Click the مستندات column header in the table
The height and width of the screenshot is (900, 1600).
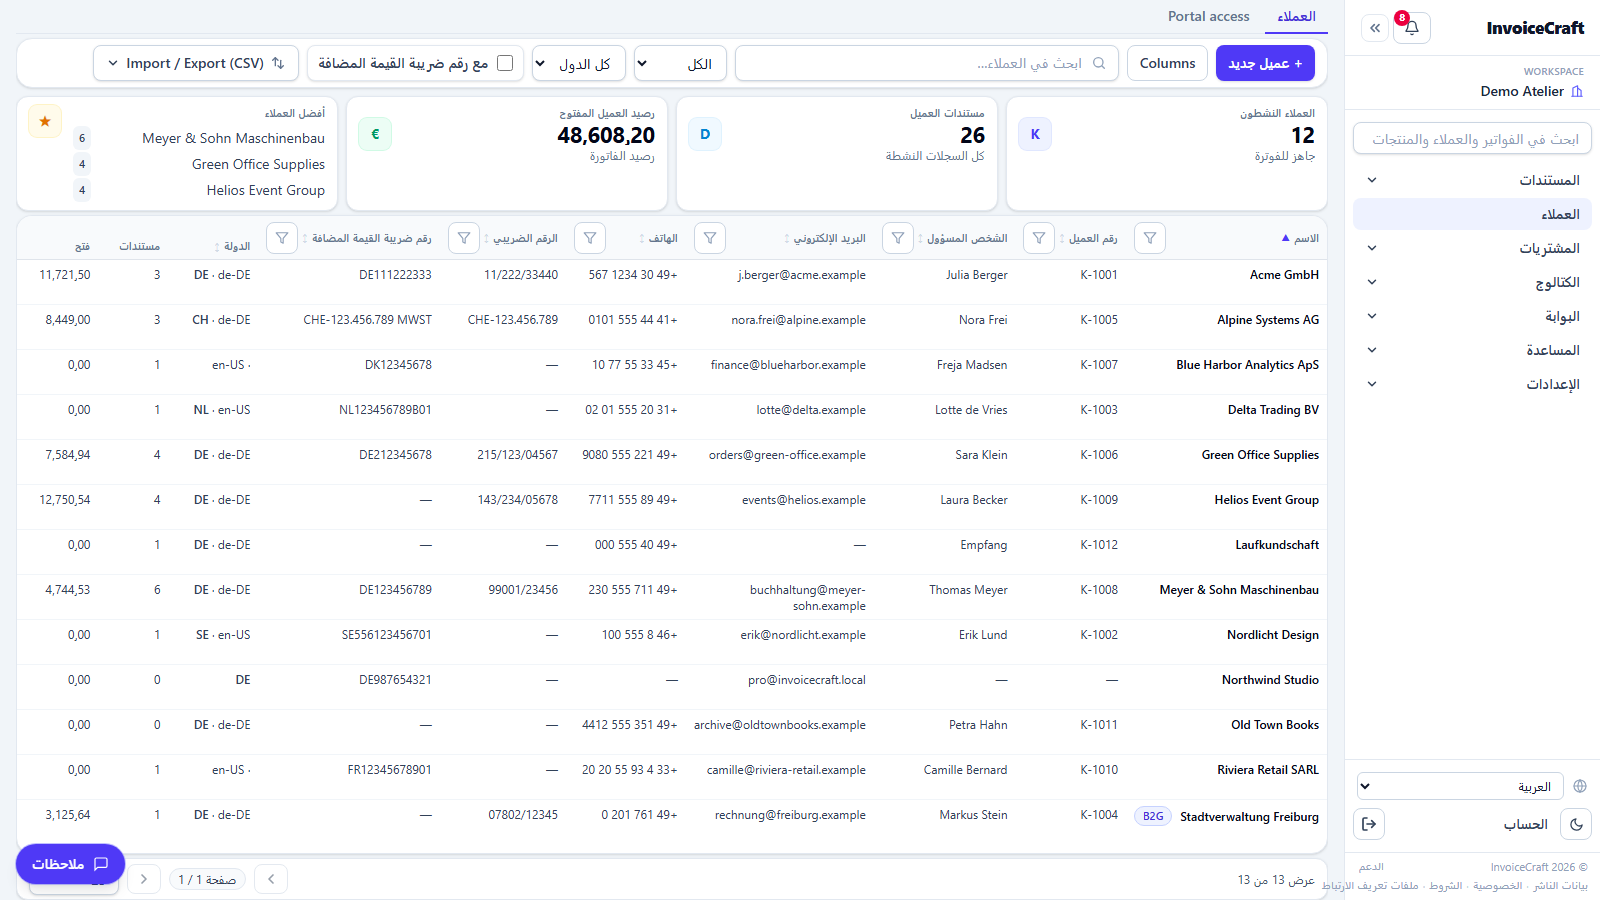140,246
